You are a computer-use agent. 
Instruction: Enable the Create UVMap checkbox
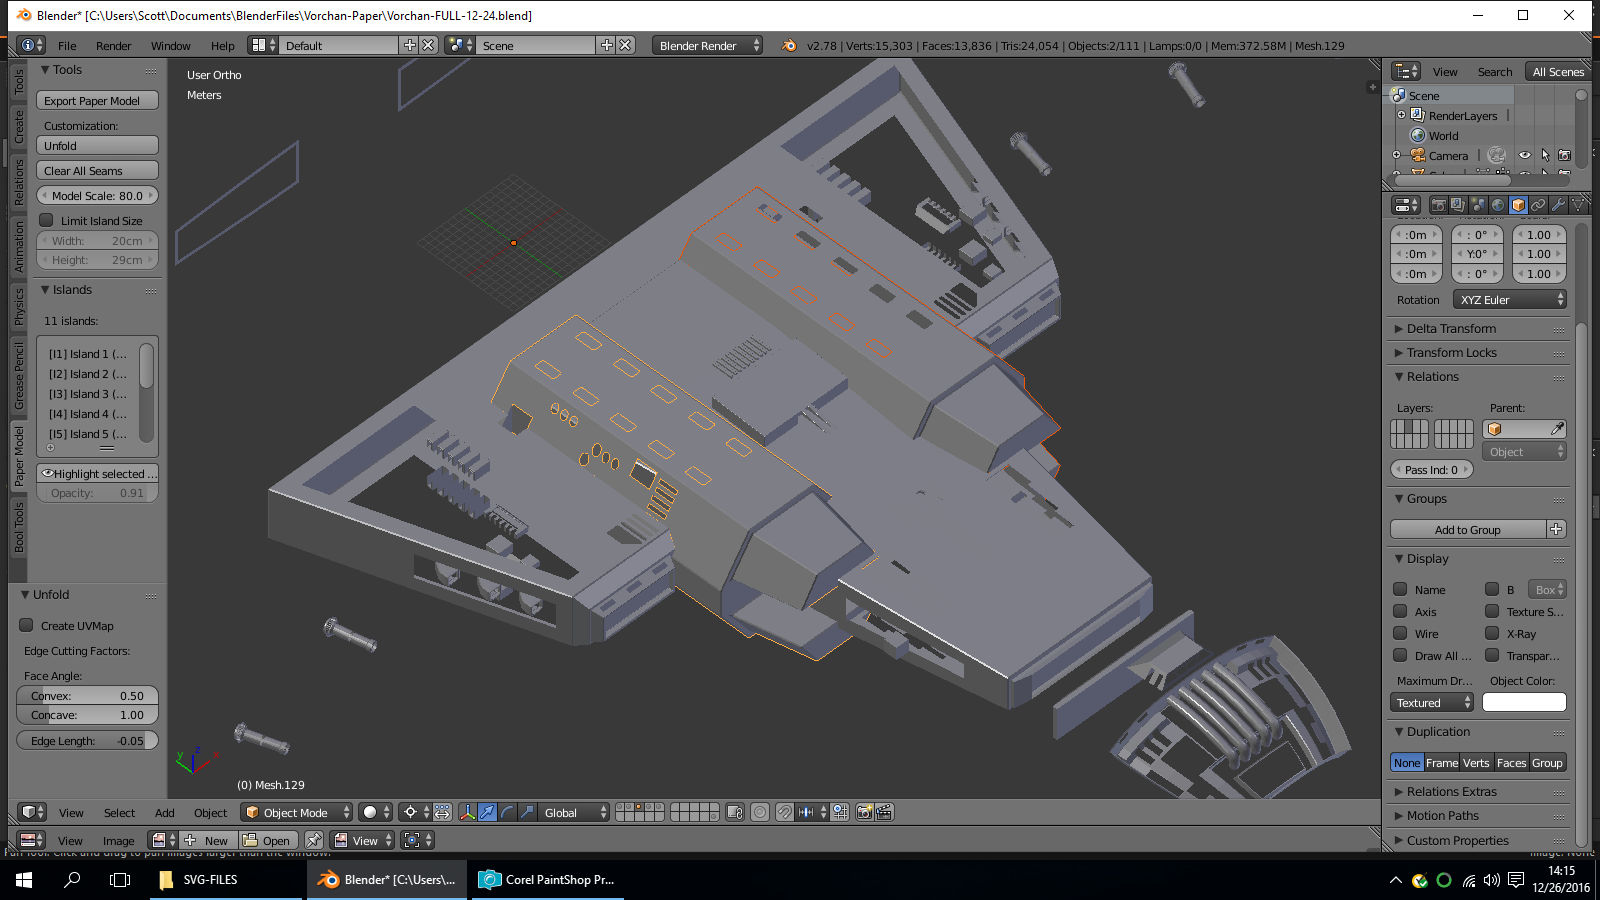26,625
